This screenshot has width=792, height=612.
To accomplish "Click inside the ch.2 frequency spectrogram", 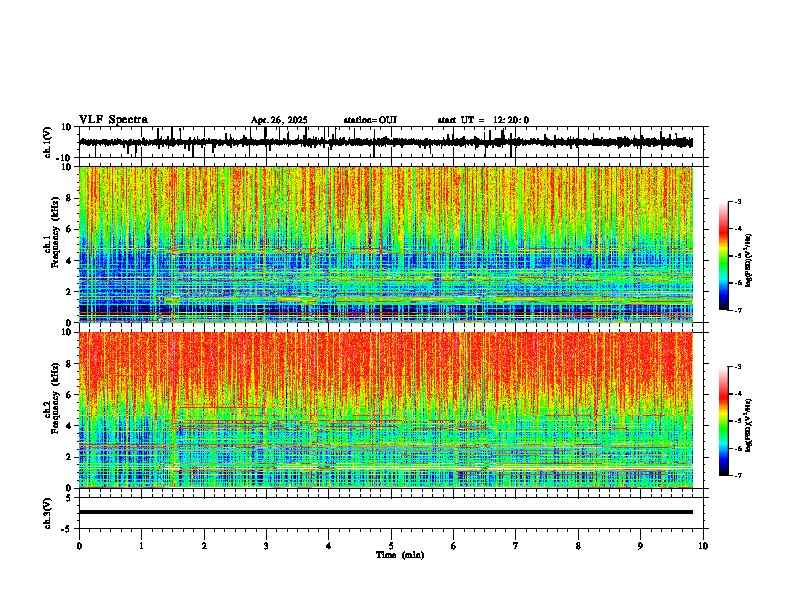I will pyautogui.click(x=386, y=410).
